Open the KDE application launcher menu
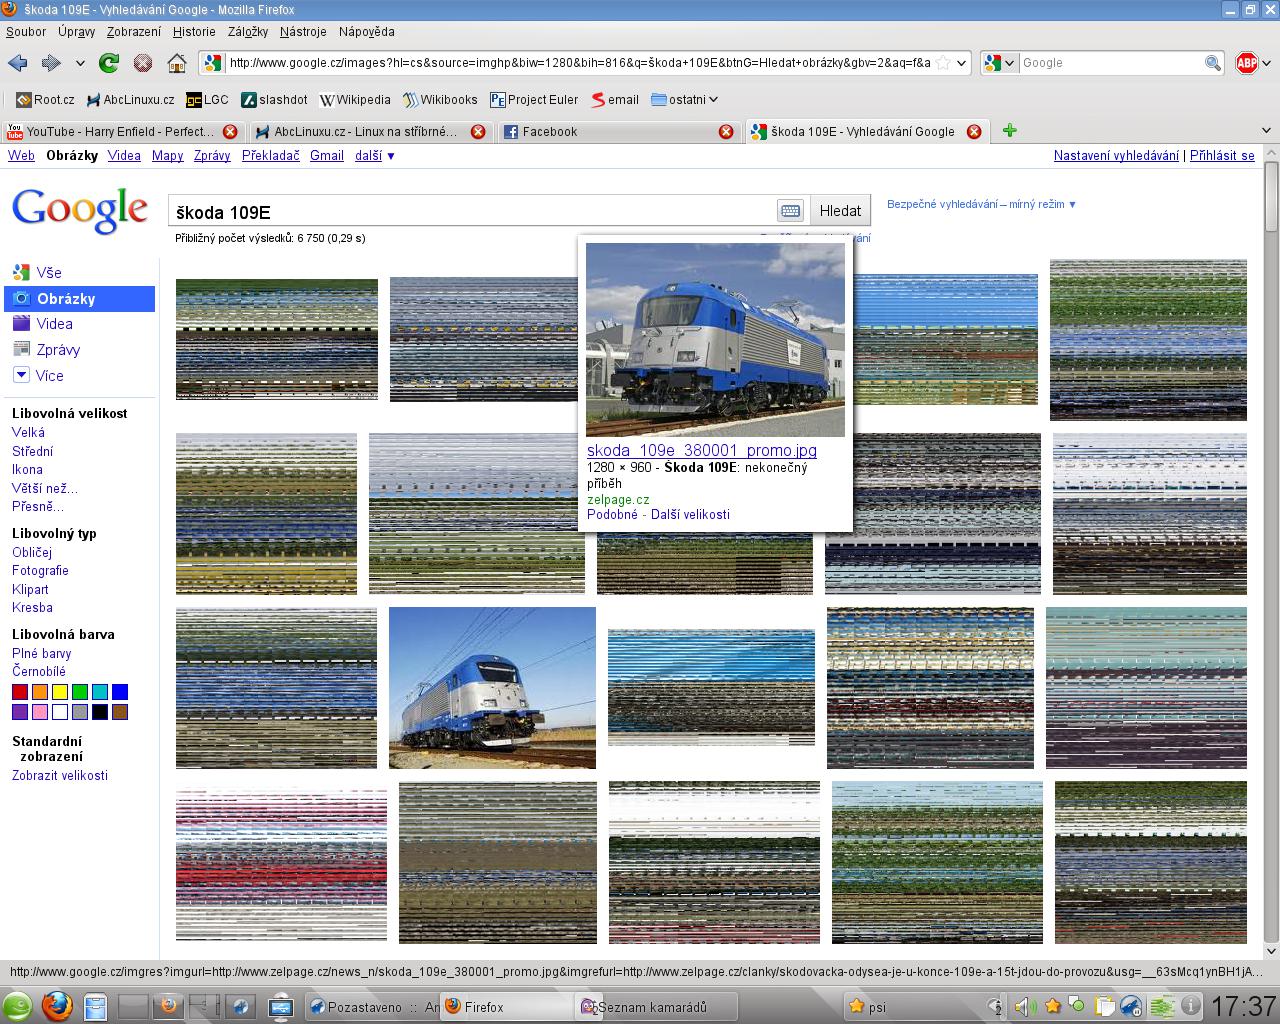This screenshot has height=1024, width=1280. [x=16, y=1007]
